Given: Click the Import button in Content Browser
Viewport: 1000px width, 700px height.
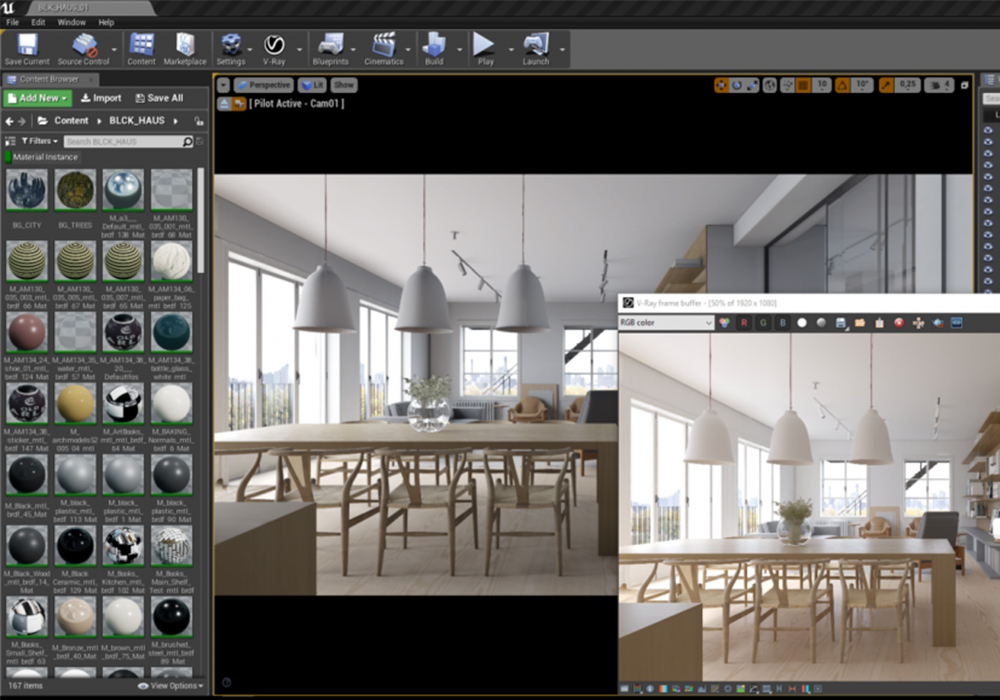Looking at the screenshot, I should coord(101,98).
